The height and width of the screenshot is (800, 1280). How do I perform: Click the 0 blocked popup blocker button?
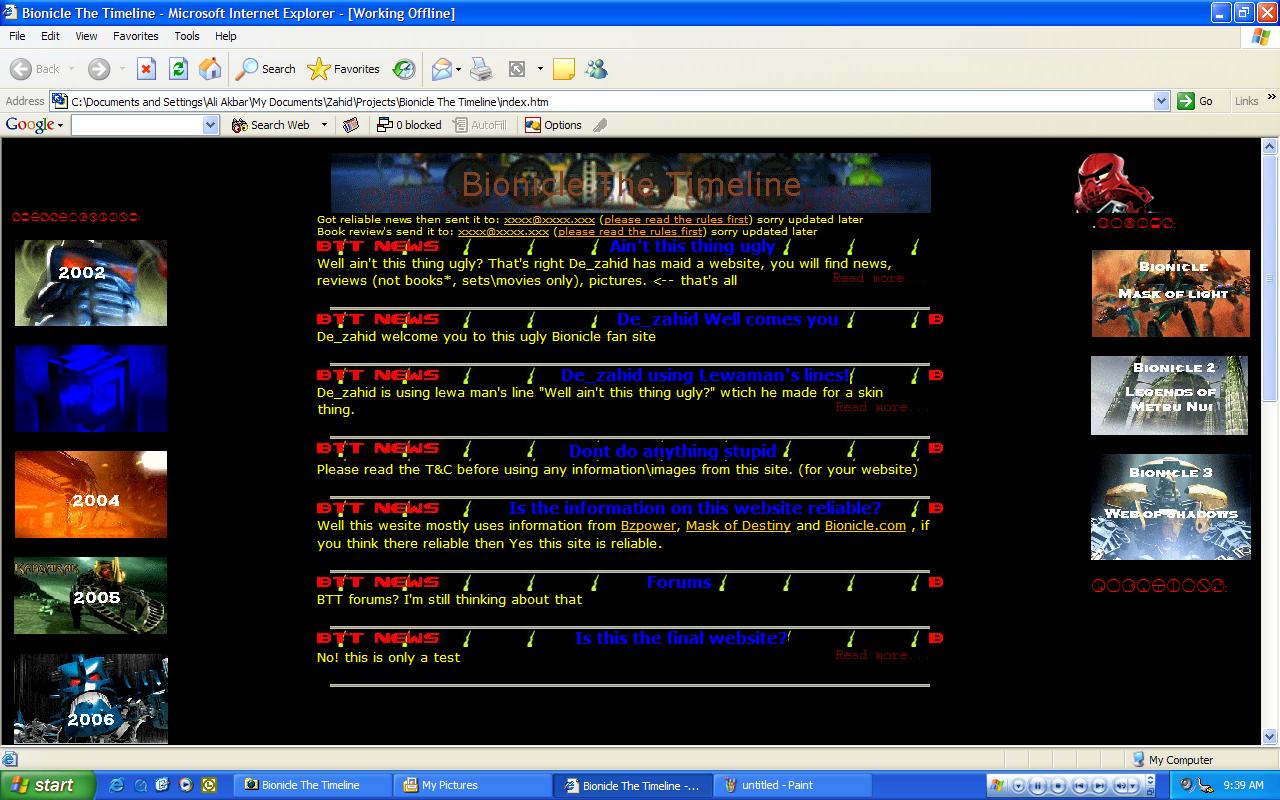point(409,125)
